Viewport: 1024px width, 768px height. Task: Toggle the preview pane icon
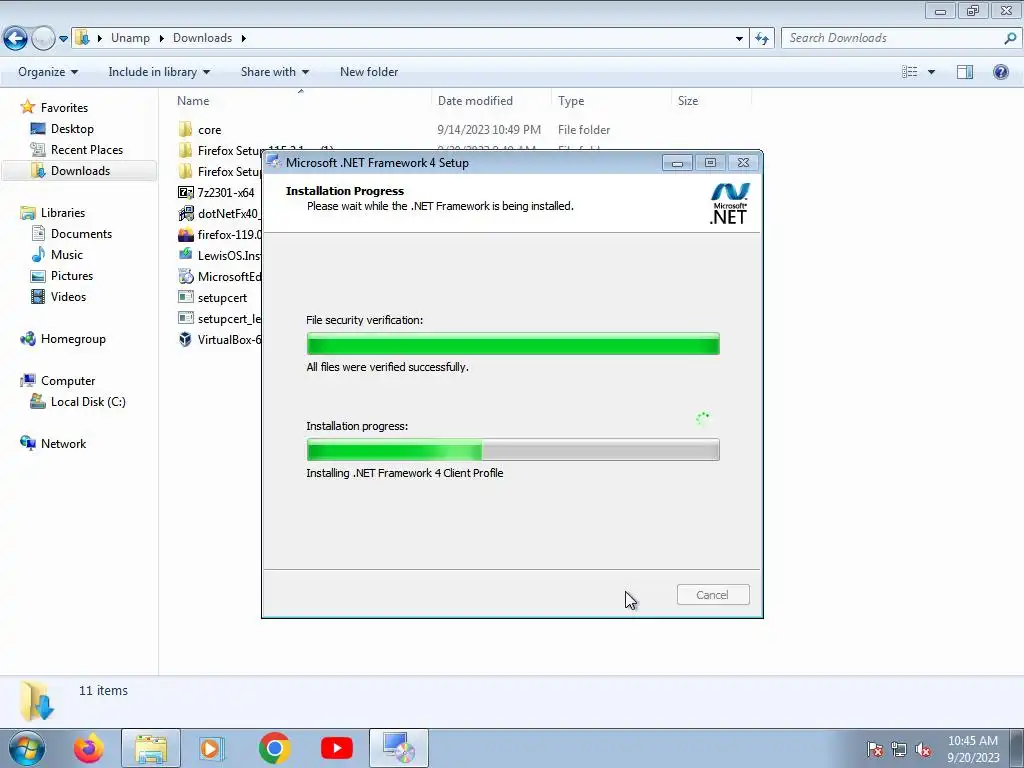pos(965,72)
